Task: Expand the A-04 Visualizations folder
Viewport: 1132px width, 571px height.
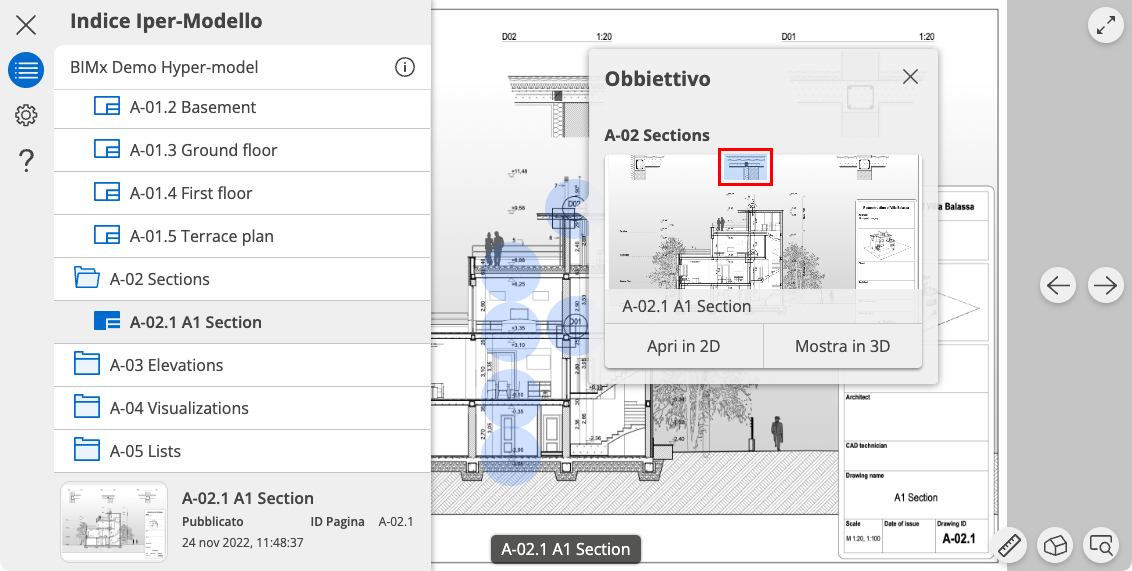Action: [x=180, y=408]
